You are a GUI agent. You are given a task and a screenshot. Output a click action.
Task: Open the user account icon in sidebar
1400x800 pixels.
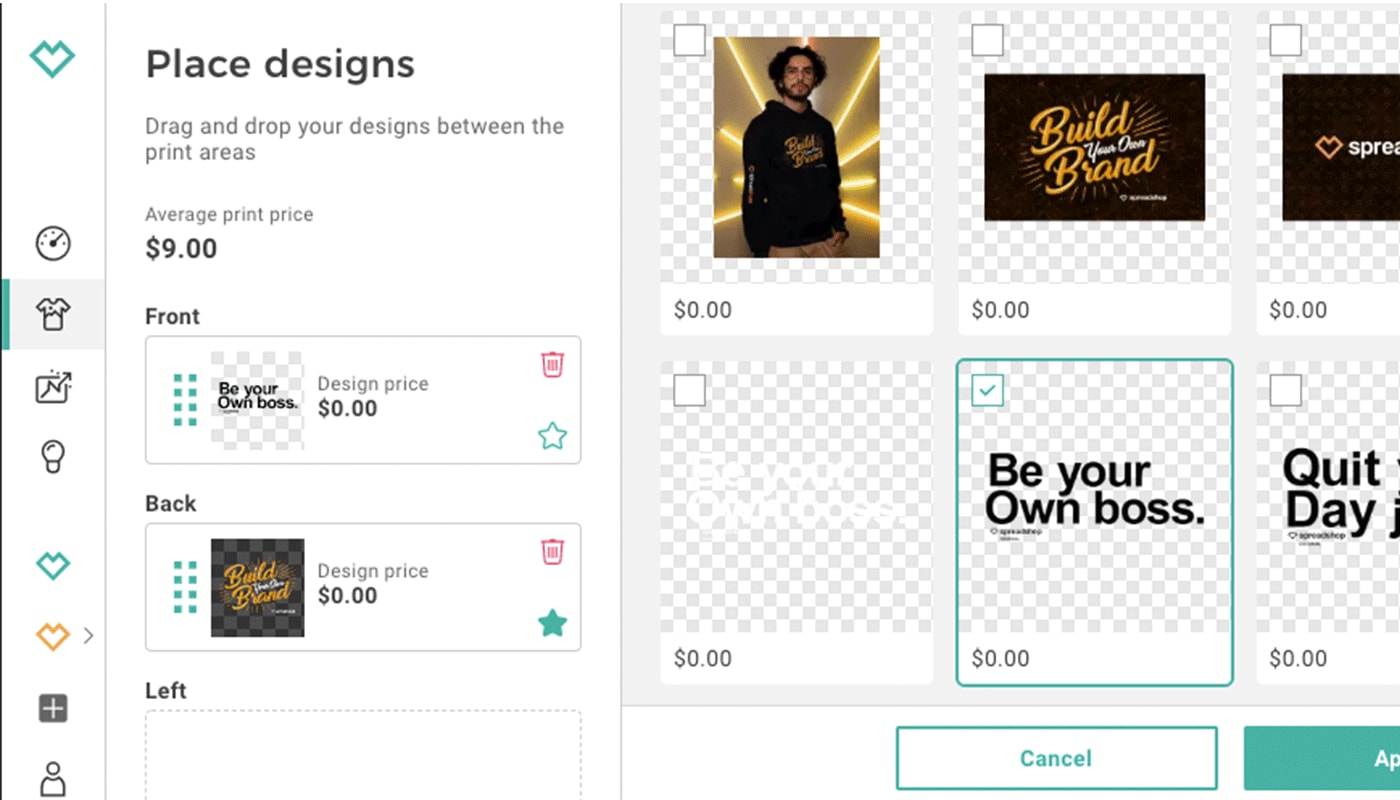(53, 777)
